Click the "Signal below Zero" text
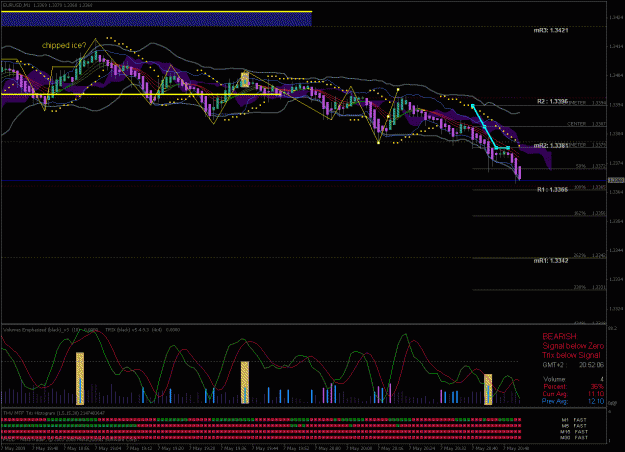 click(x=573, y=346)
